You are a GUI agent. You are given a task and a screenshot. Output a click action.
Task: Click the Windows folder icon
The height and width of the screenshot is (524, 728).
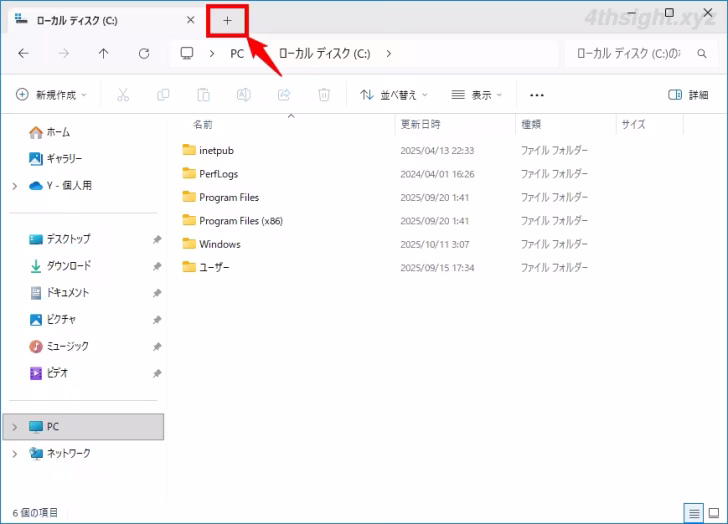[x=189, y=243]
